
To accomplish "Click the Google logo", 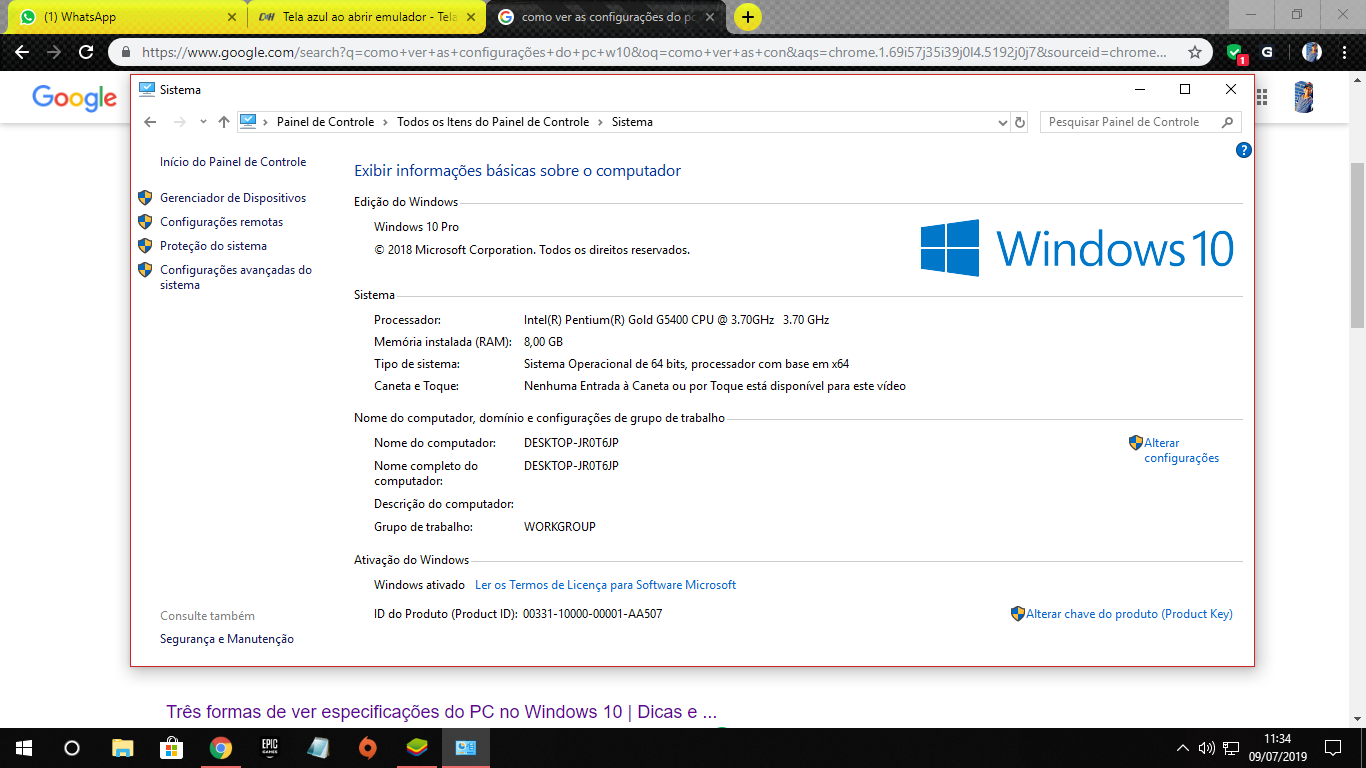I will (75, 97).
